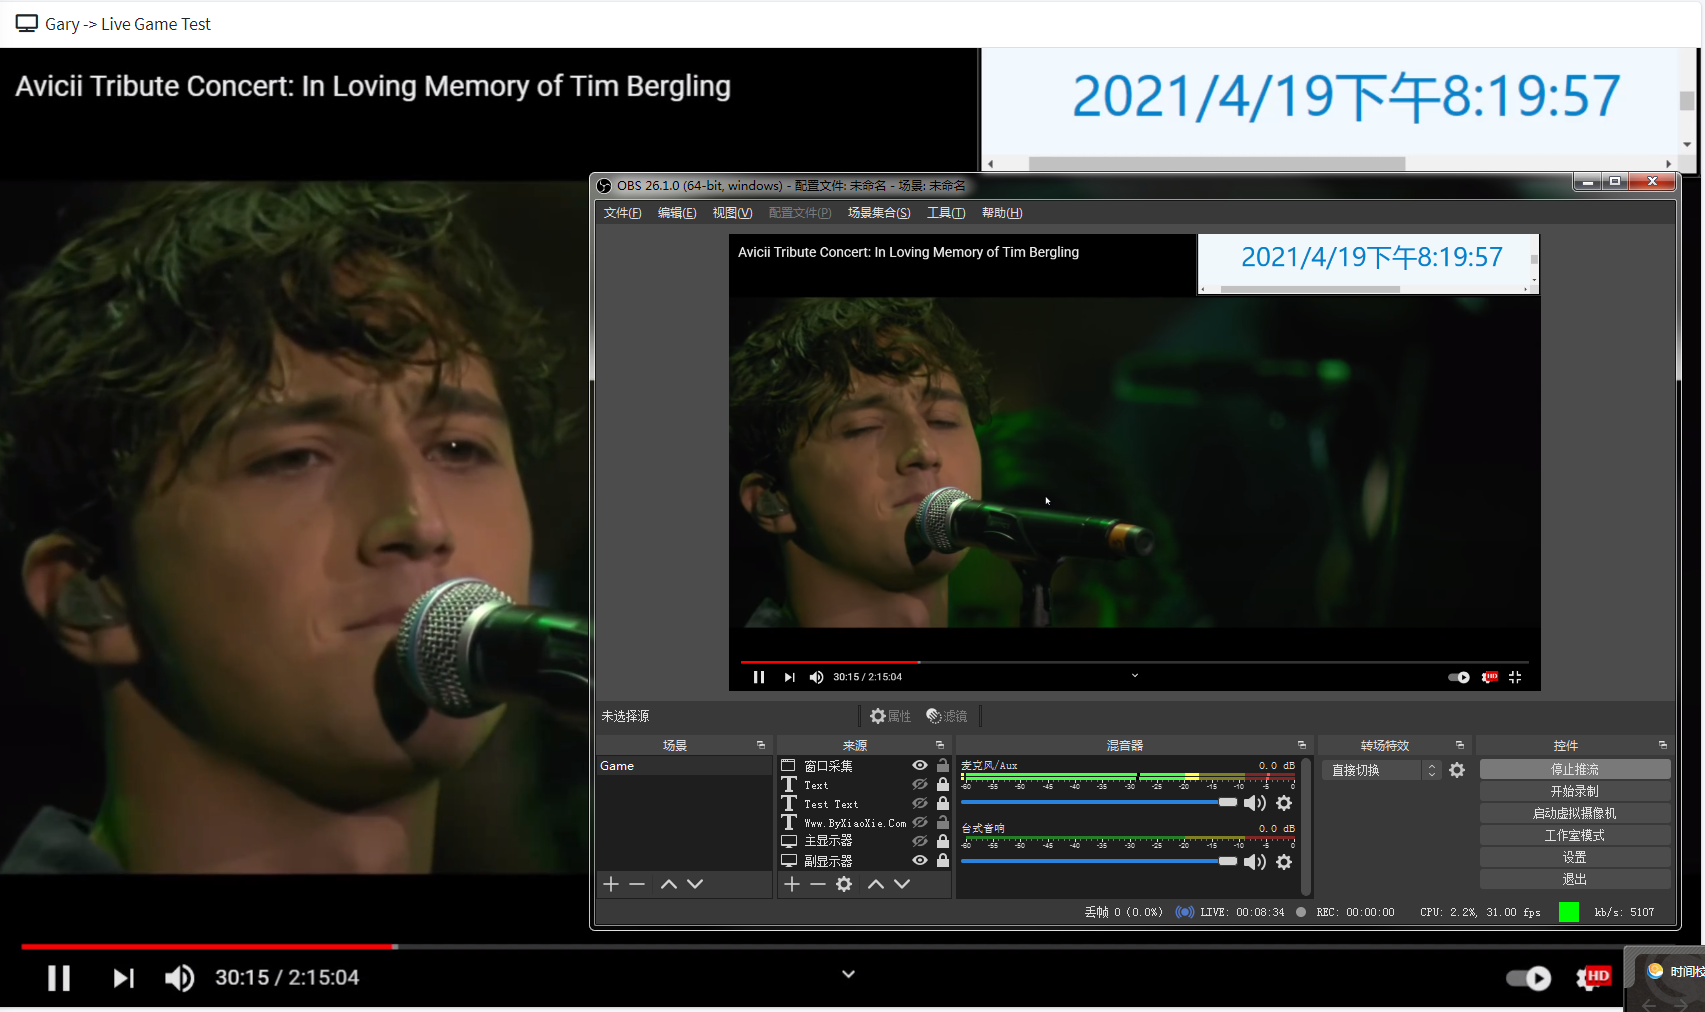Screen dimensions: 1705x1012
Task: Undock the 混音器 mixer panel
Action: click(1302, 745)
